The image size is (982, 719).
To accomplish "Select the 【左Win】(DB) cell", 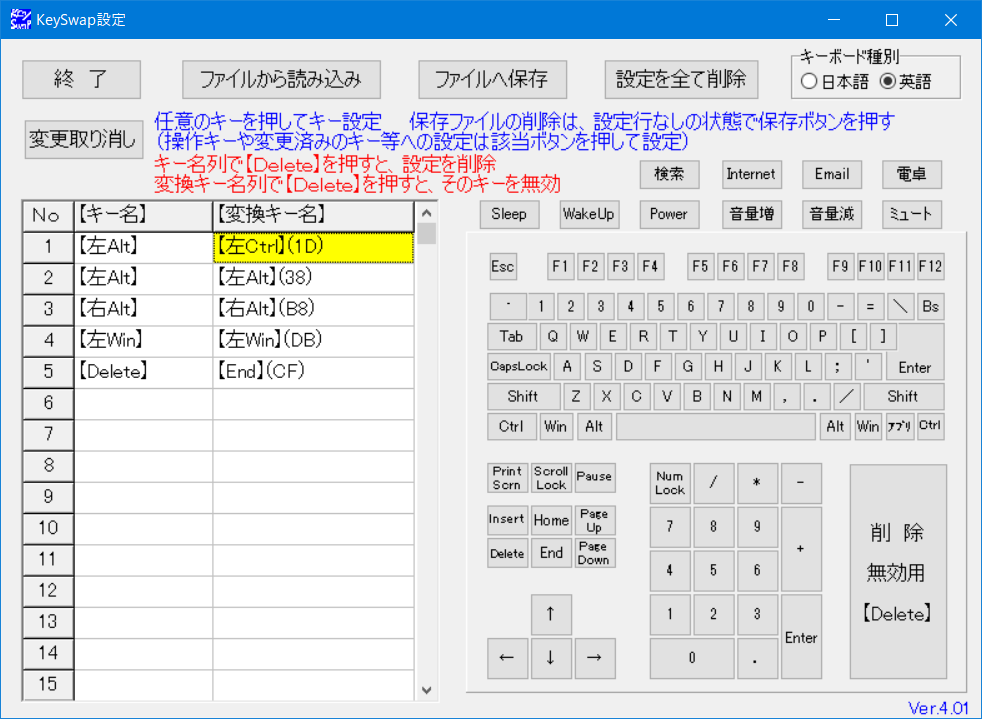I will 313,341.
